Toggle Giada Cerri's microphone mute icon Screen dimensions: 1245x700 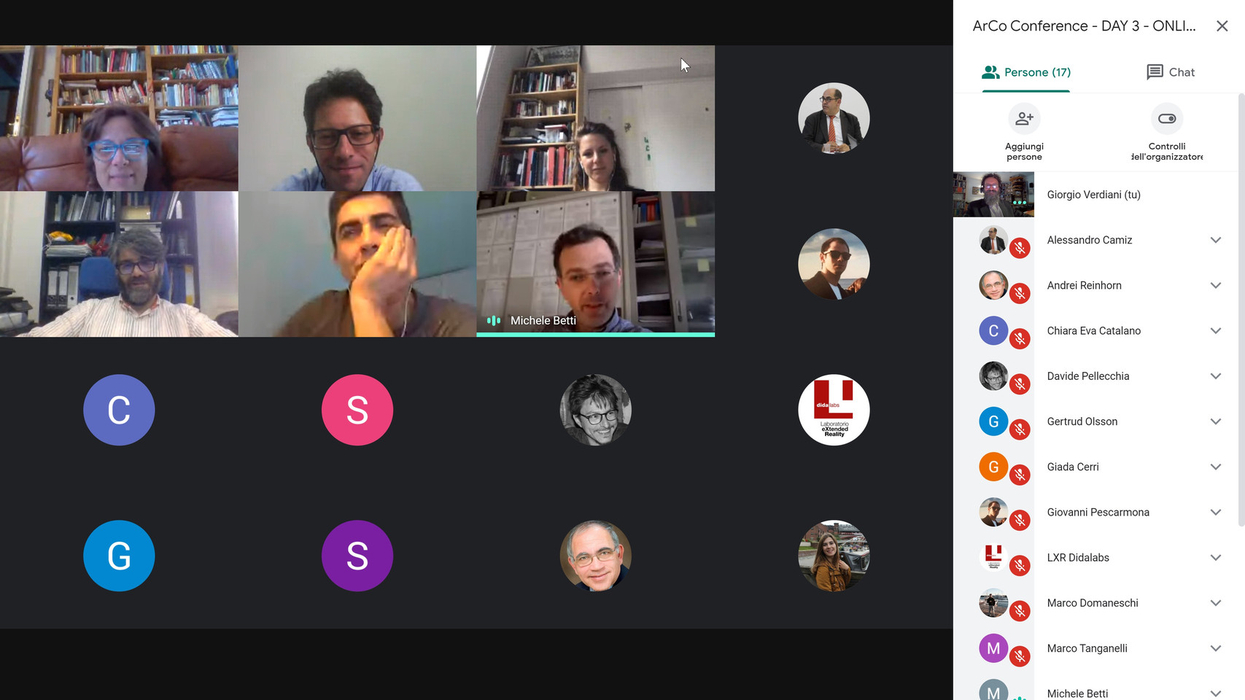point(1020,475)
